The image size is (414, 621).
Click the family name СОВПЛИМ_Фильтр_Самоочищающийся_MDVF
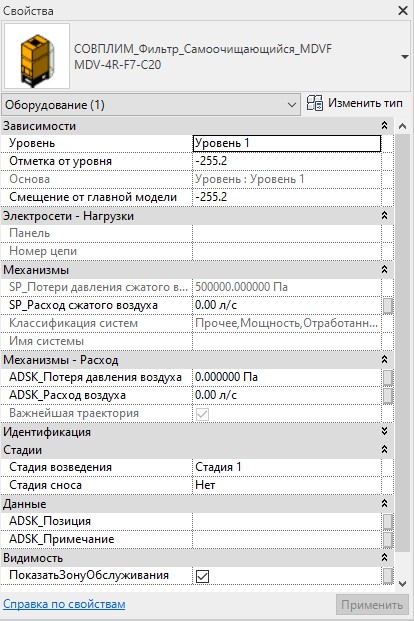point(203,49)
